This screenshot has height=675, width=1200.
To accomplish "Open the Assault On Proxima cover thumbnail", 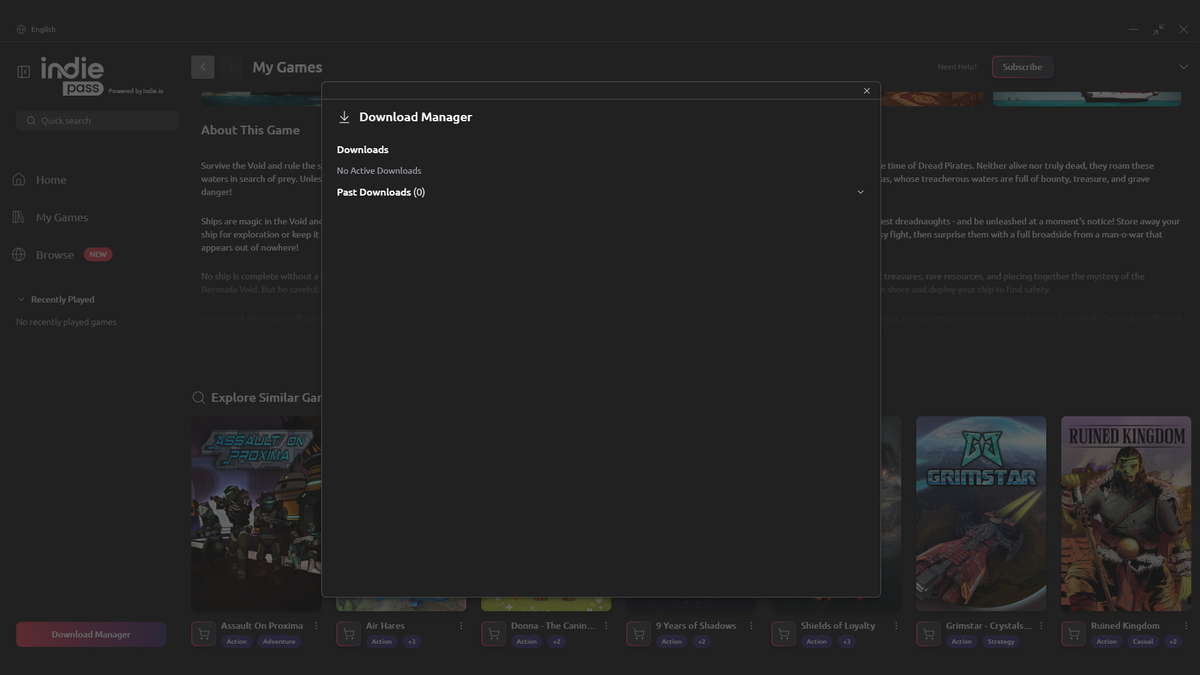I will point(256,513).
